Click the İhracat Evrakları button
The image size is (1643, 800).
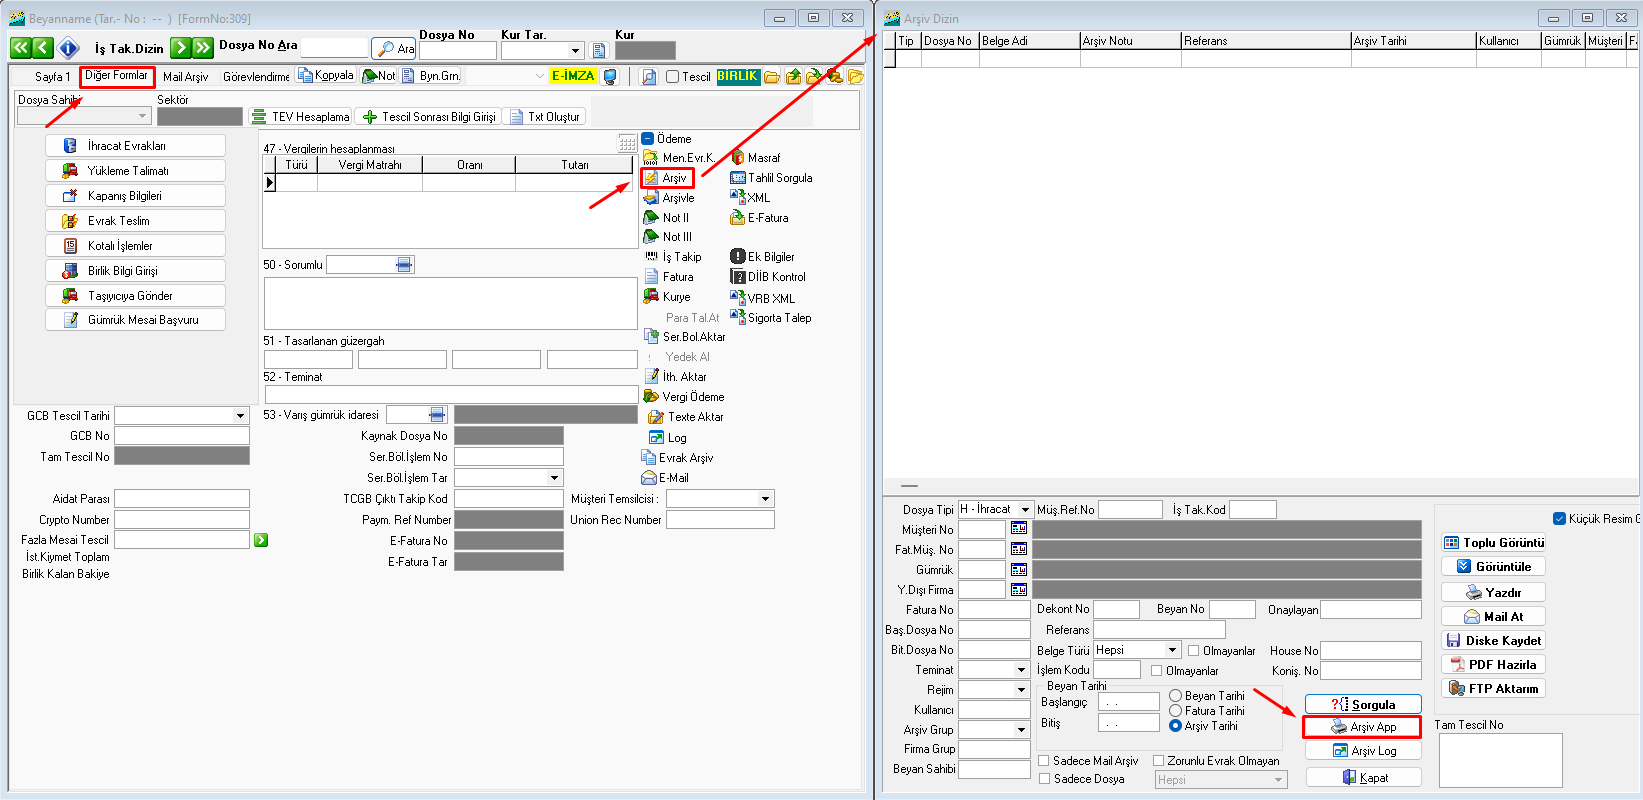click(135, 146)
